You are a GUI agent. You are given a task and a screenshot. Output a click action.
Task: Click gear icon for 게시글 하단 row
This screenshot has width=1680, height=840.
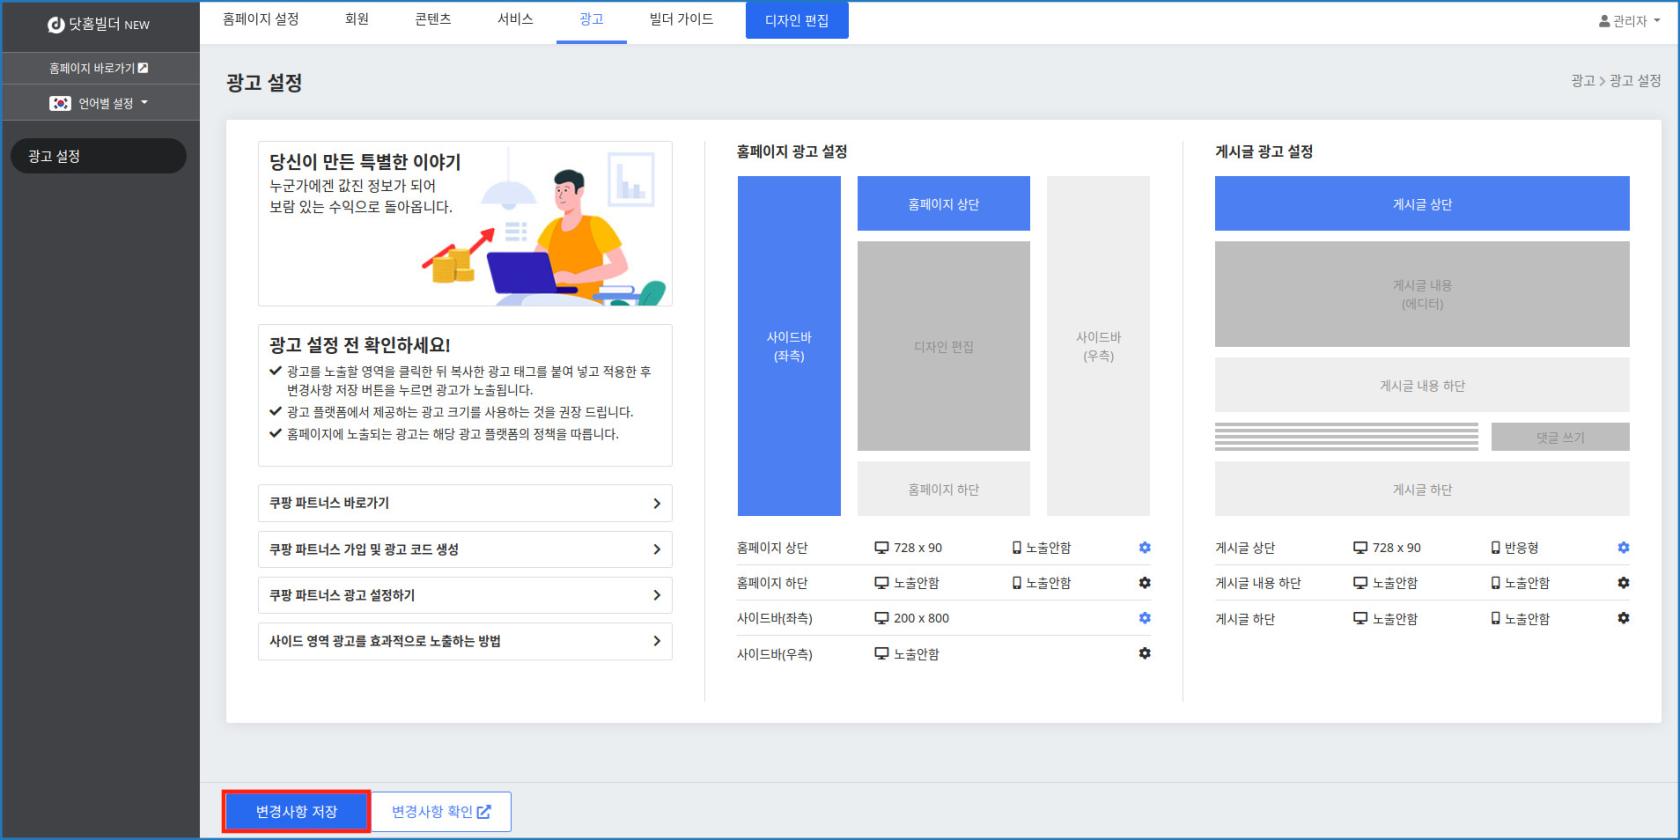click(1623, 618)
